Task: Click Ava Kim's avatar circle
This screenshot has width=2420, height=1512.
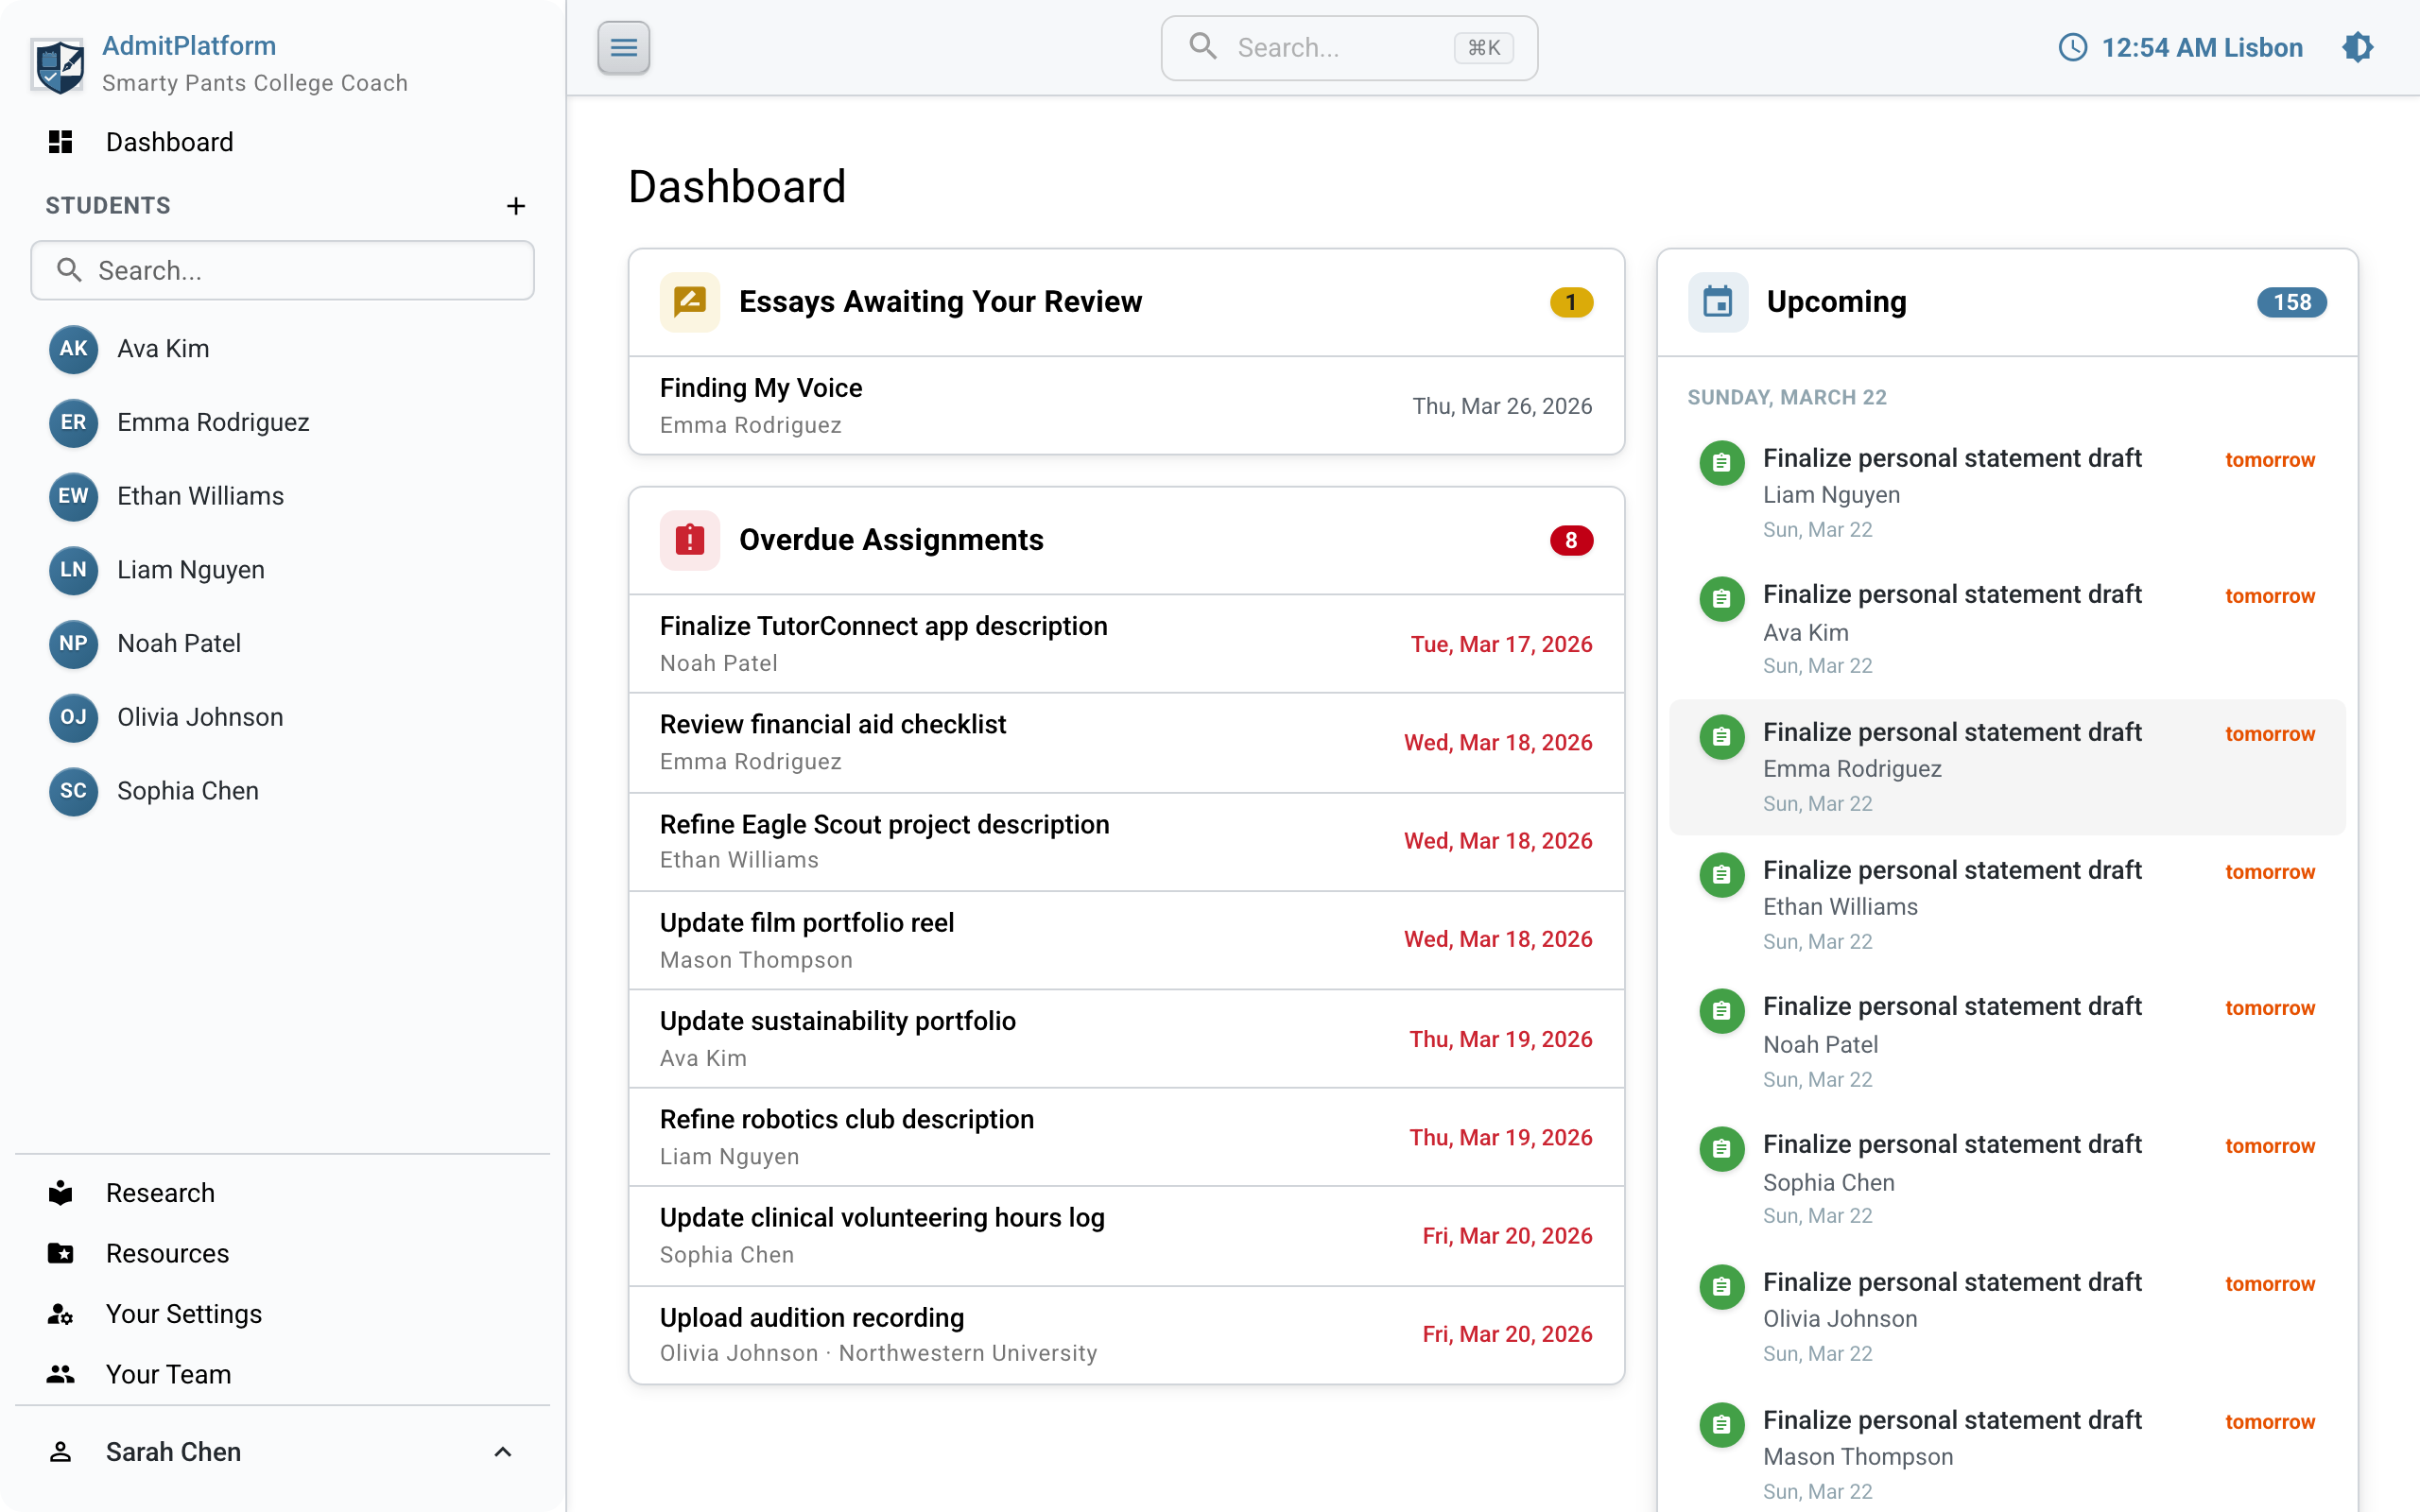Action: point(73,349)
